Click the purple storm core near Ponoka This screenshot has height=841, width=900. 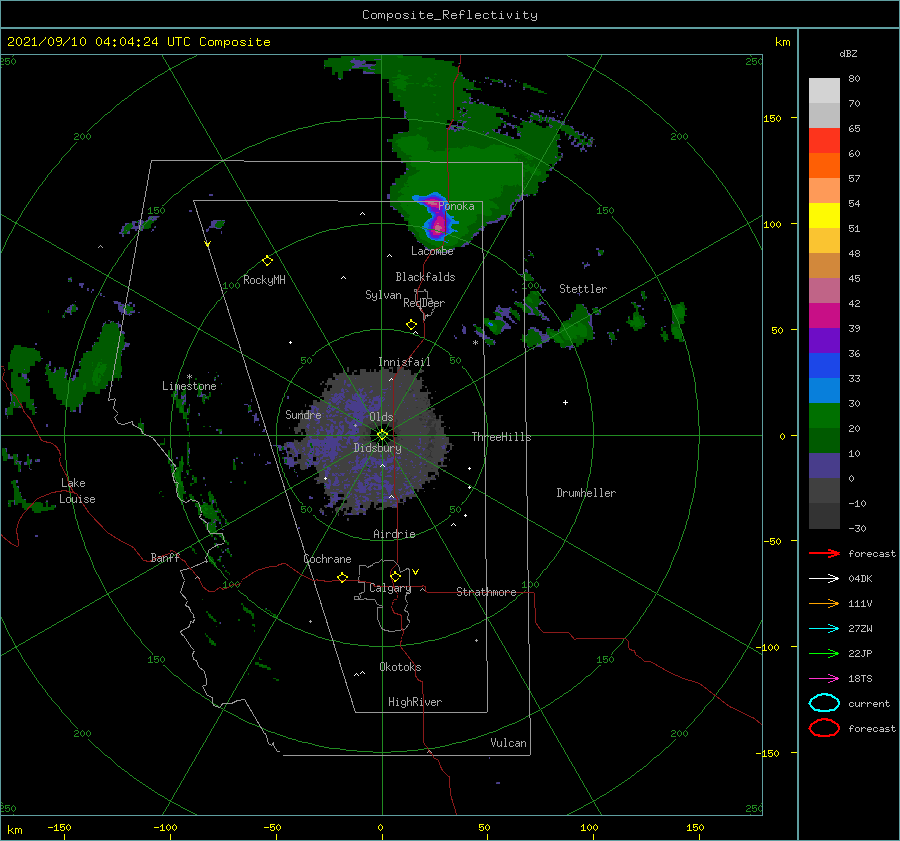437,220
